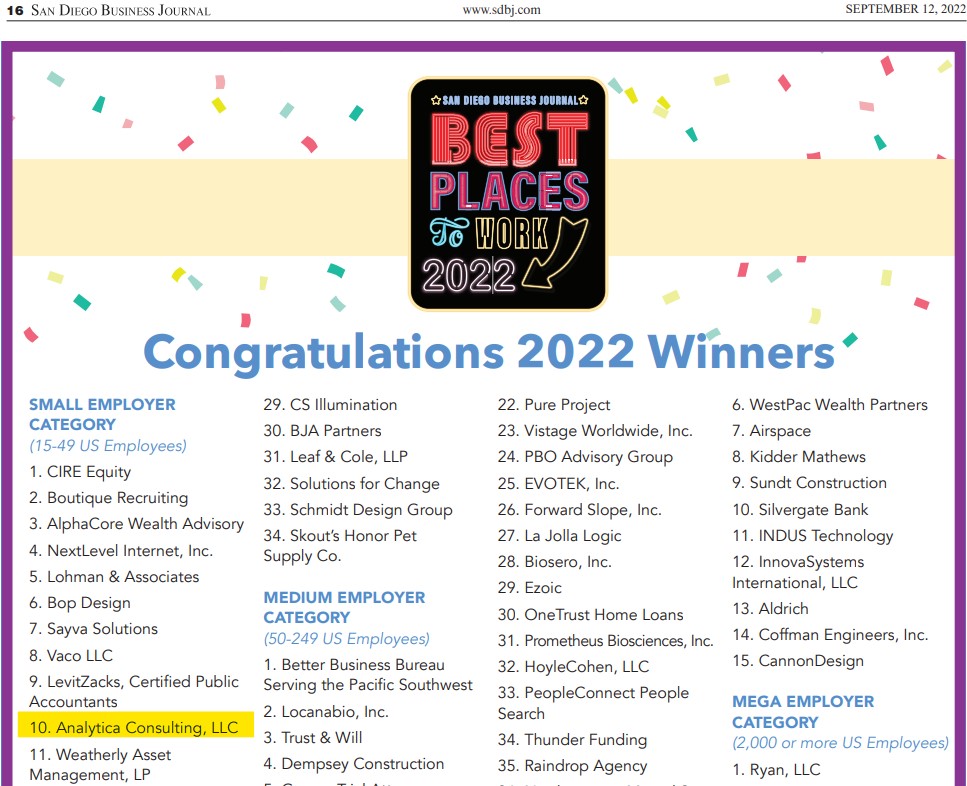Click the San Diego Business Journal masthead title
967x786 pixels.
coord(121,10)
